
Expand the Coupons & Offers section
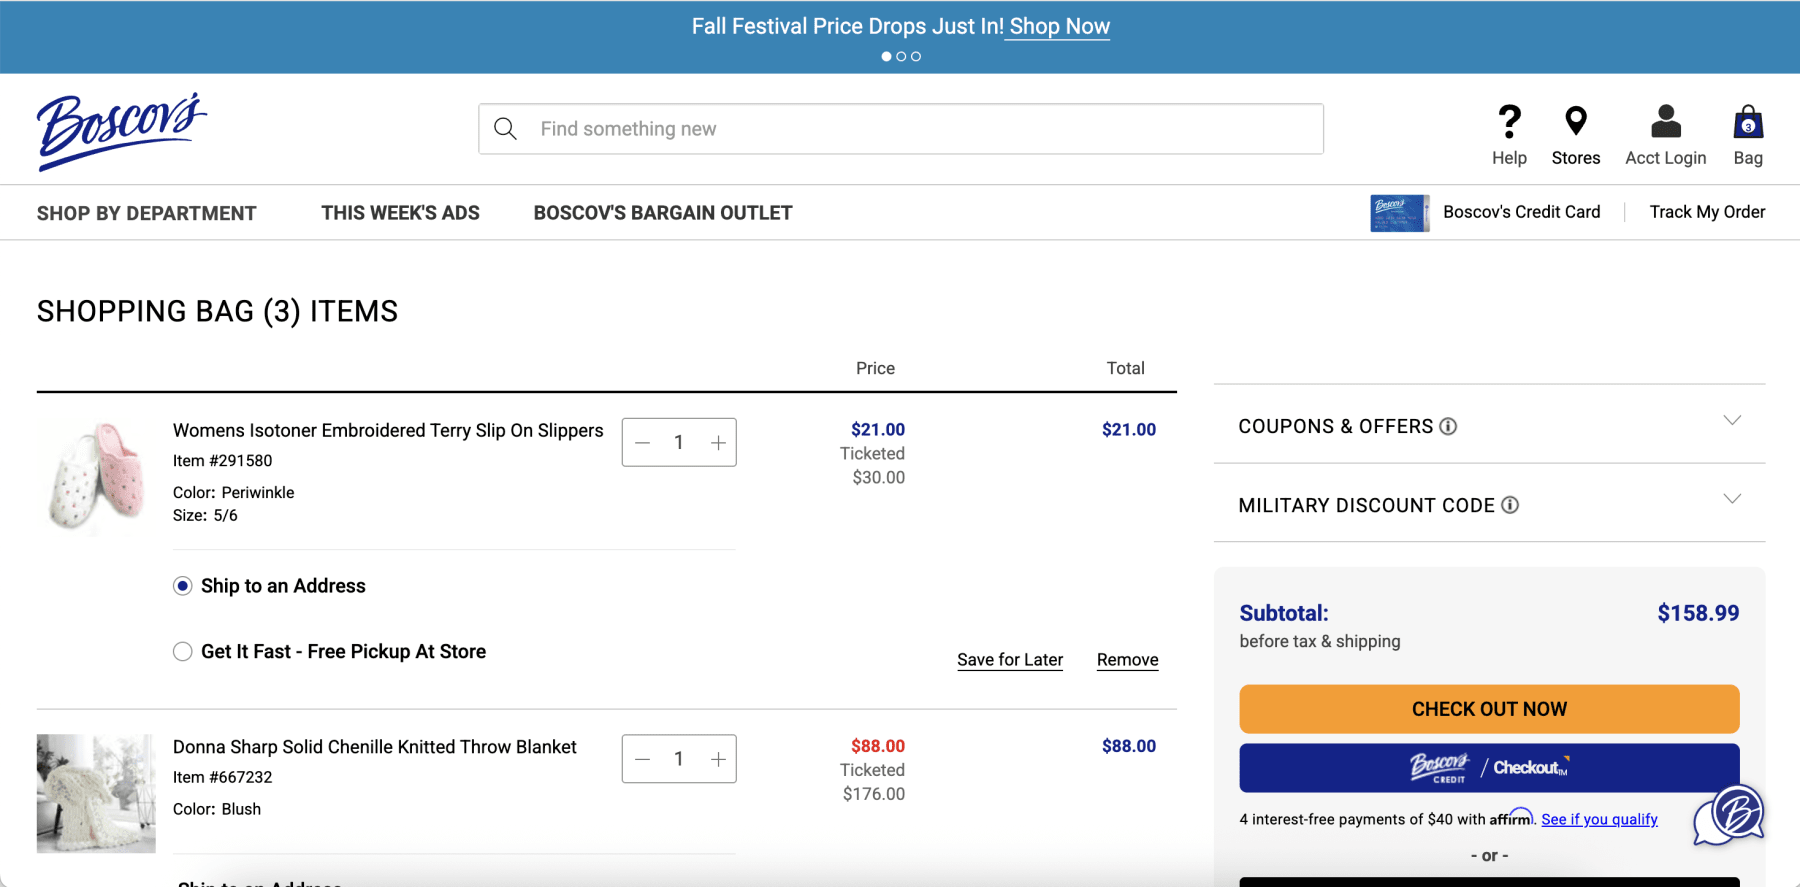[1732, 421]
